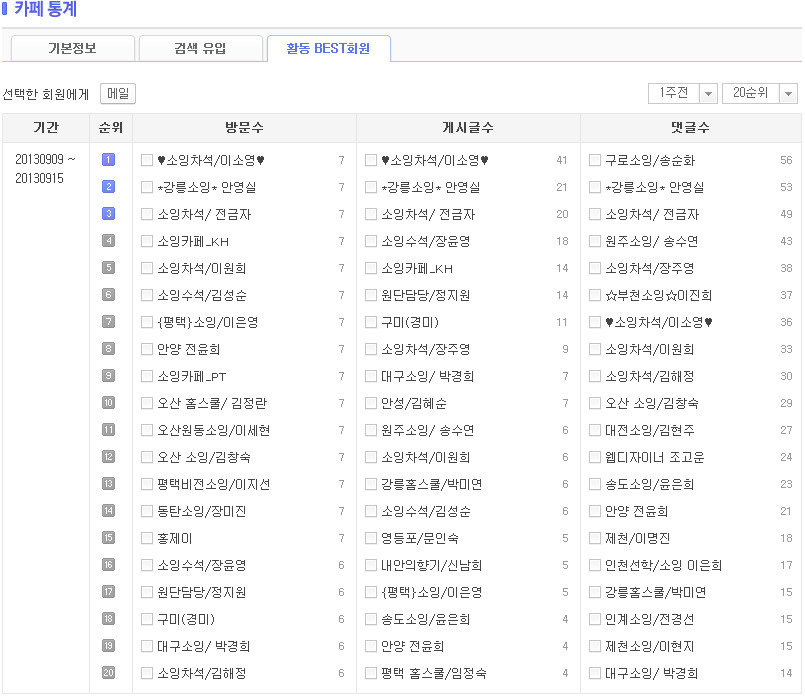Screen dimensions: 805x696
Task: Click the rank 20 badge icon
Action: point(109,673)
